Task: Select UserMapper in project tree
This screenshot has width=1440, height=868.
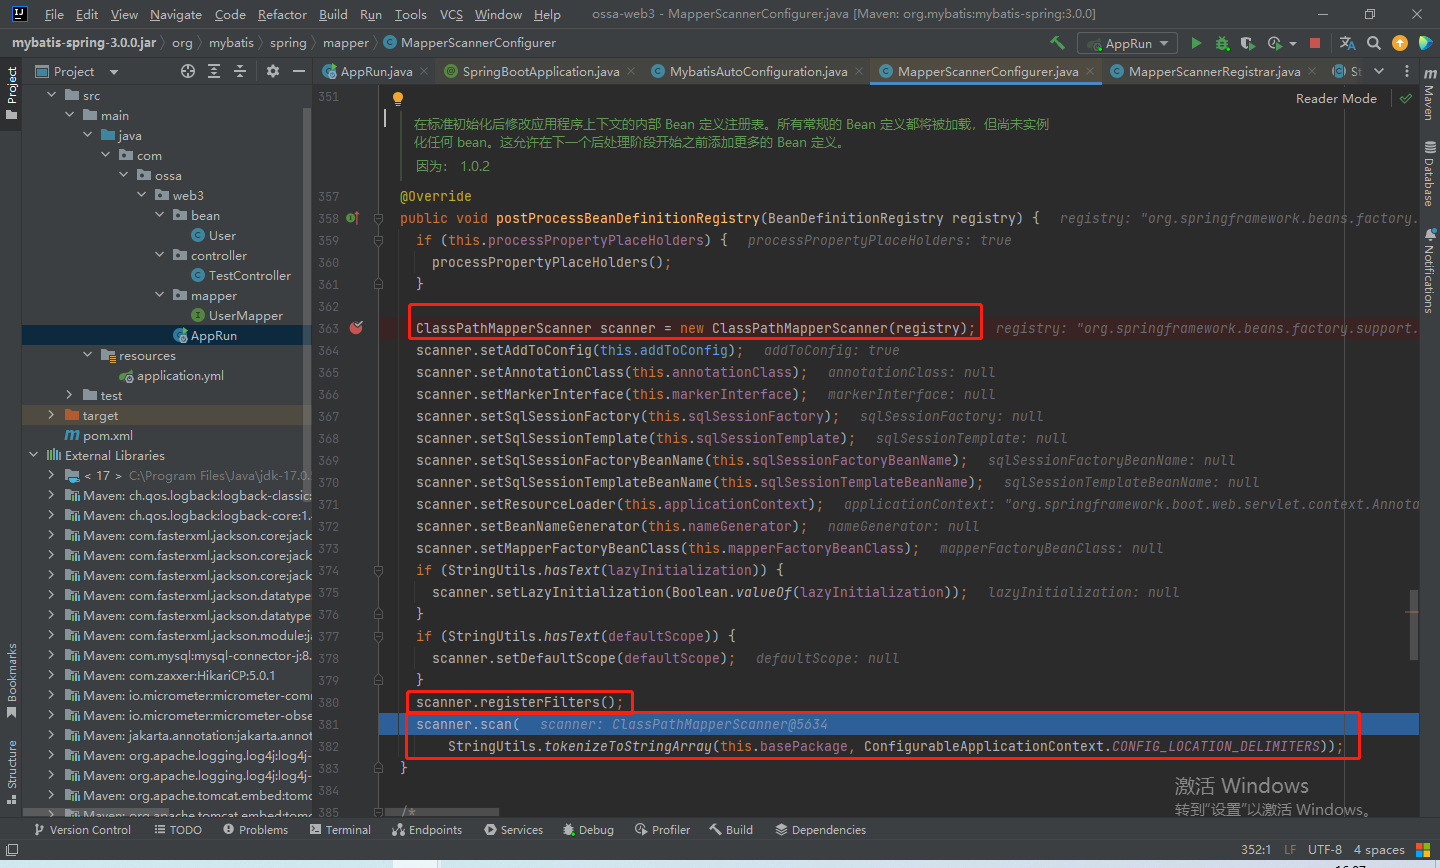Action: 246,315
